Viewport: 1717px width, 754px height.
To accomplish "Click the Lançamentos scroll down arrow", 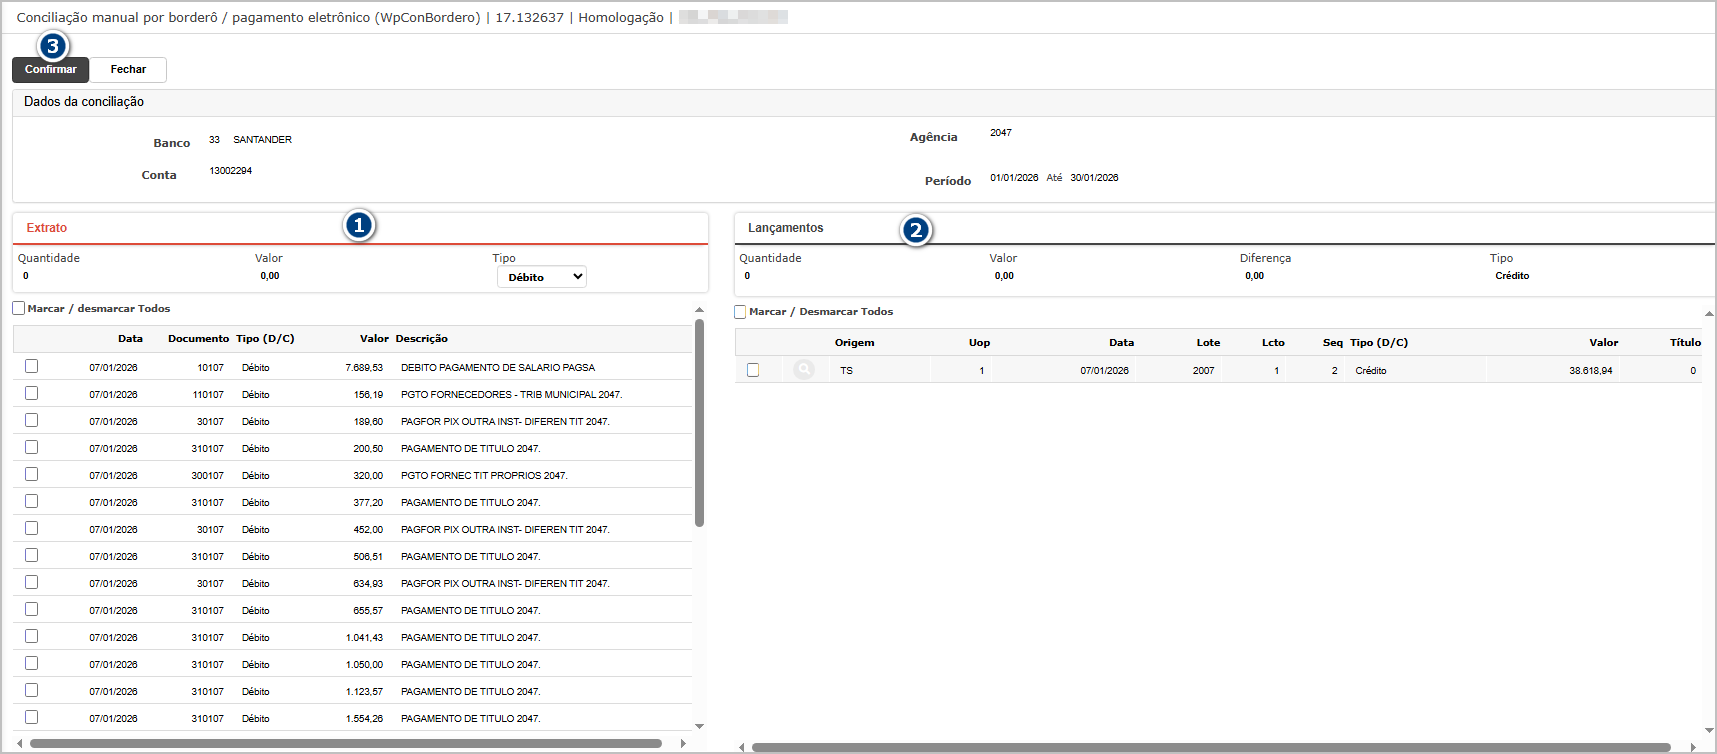I will pos(1709,730).
